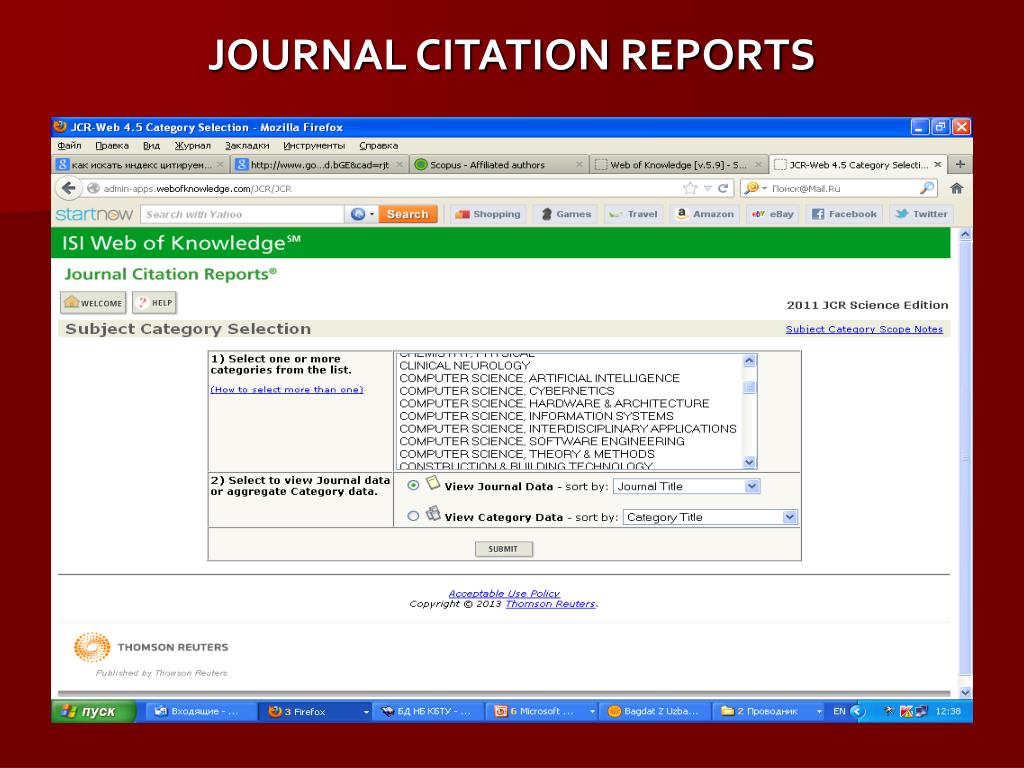Viewport: 1024px width, 768px height.
Task: Follow the Thomson Reuters copyright link
Action: pos(551,603)
